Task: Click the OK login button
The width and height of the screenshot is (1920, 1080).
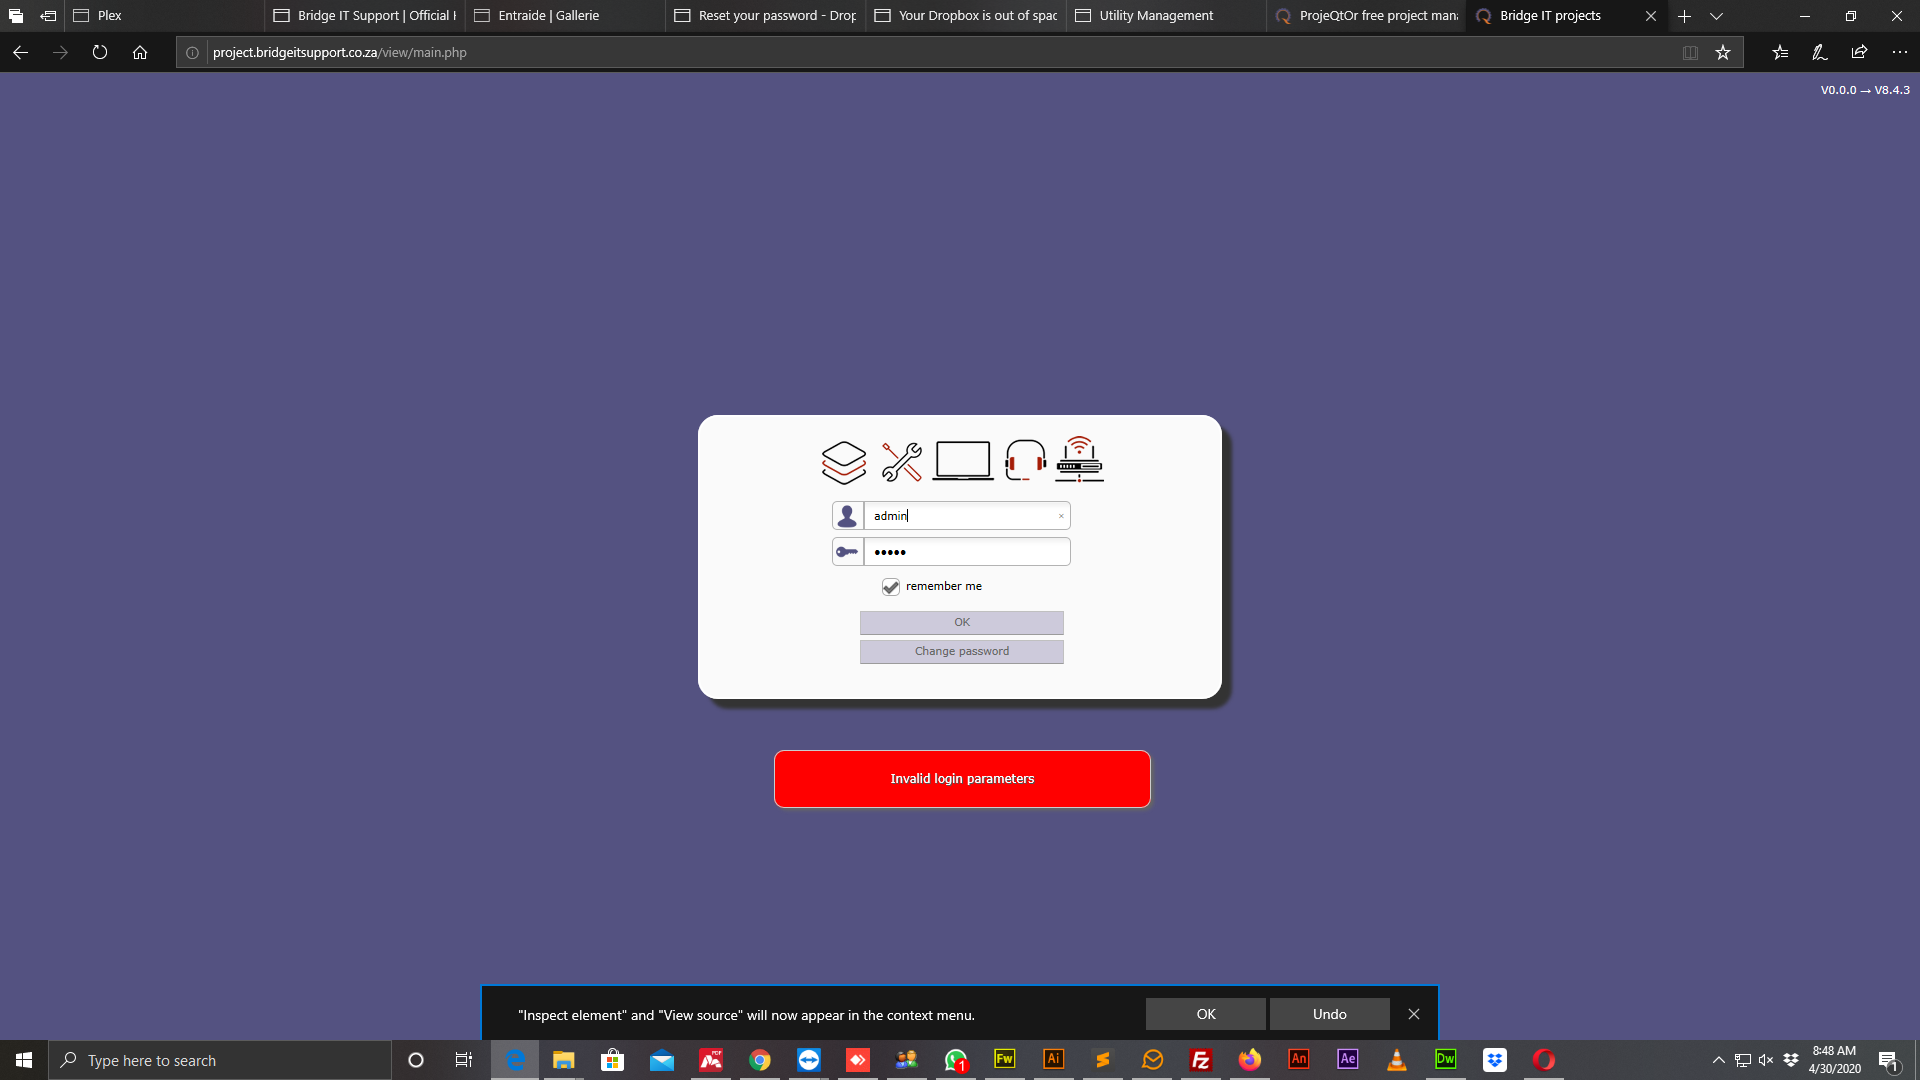Action: click(961, 622)
